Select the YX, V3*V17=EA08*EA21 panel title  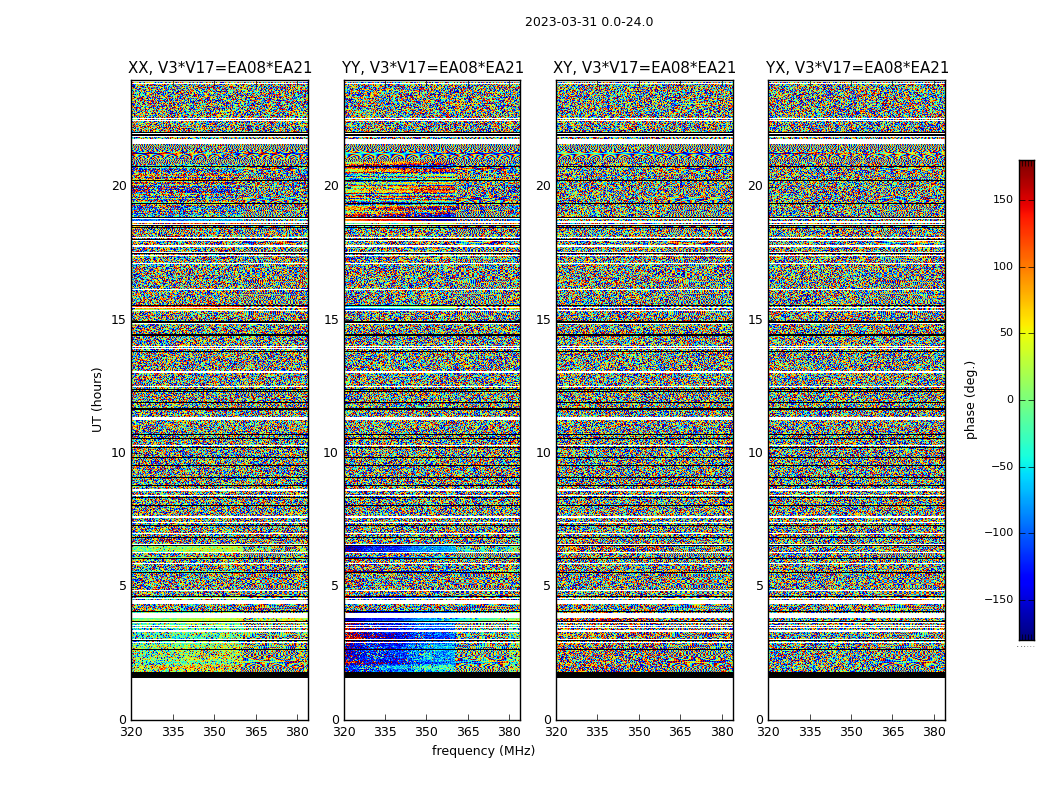click(857, 68)
